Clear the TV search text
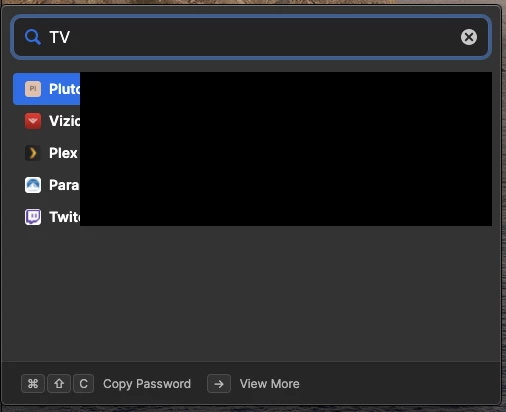 pyautogui.click(x=469, y=37)
